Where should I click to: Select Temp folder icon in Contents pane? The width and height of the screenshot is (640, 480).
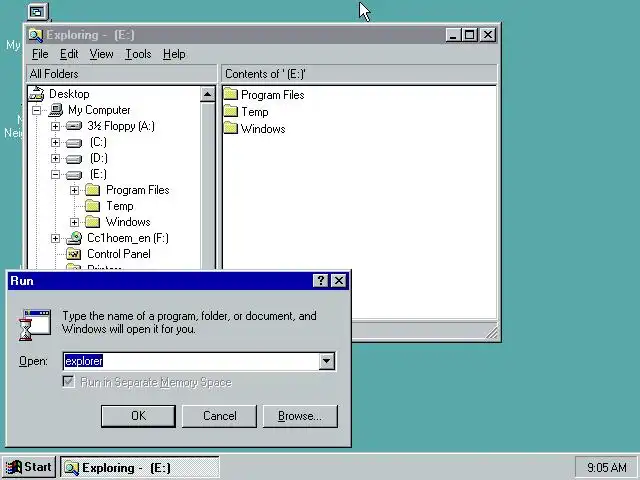[231, 111]
